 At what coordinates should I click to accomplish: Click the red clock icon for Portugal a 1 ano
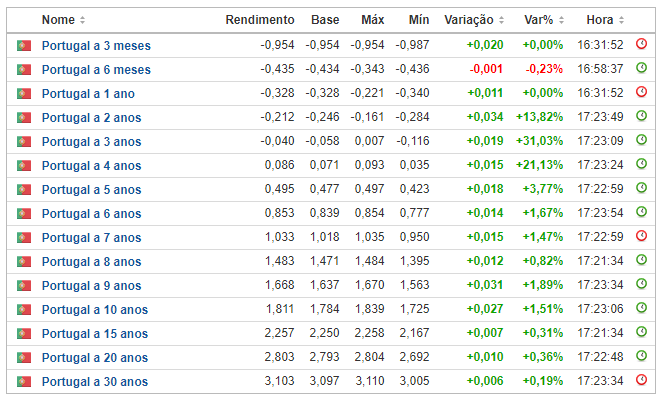[641, 92]
